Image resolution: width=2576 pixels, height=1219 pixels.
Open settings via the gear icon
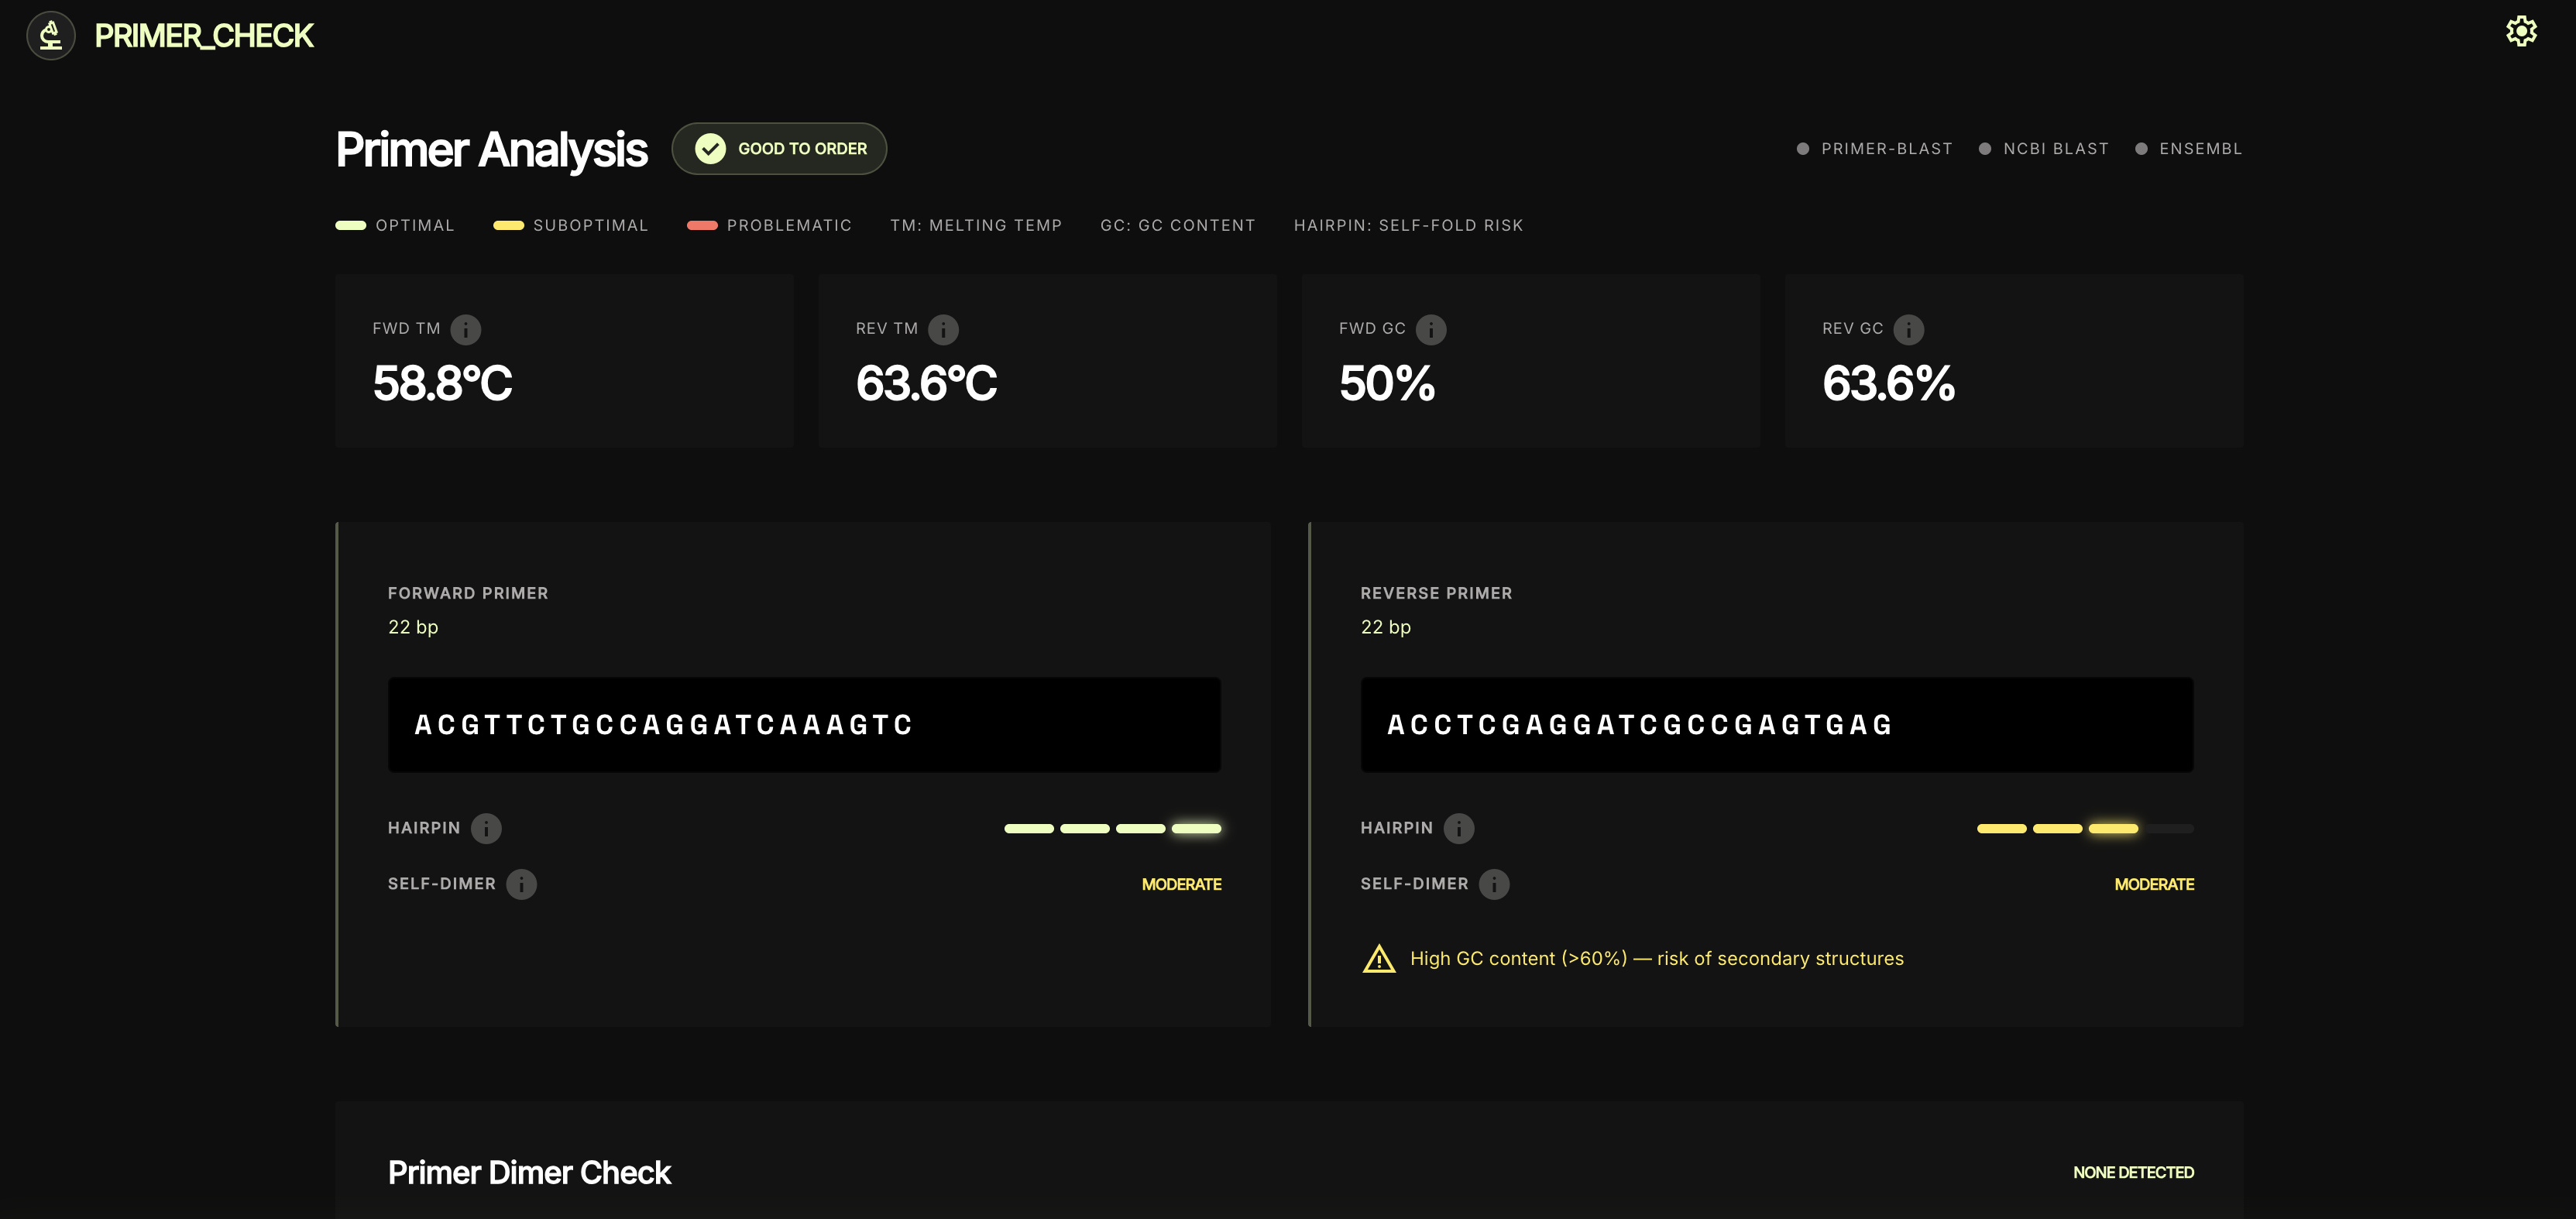(2520, 32)
